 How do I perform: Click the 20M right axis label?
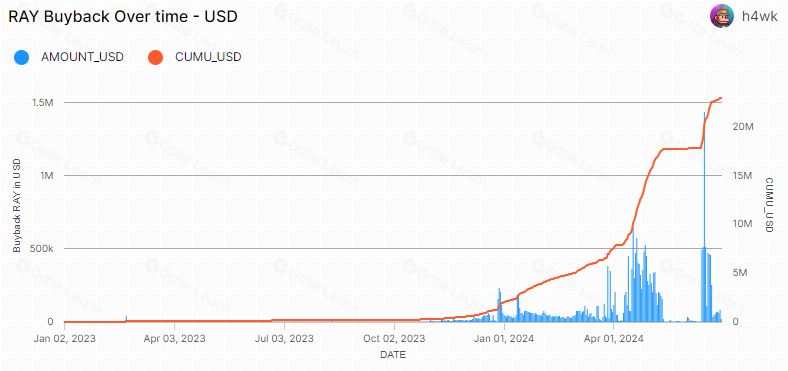[x=742, y=127]
